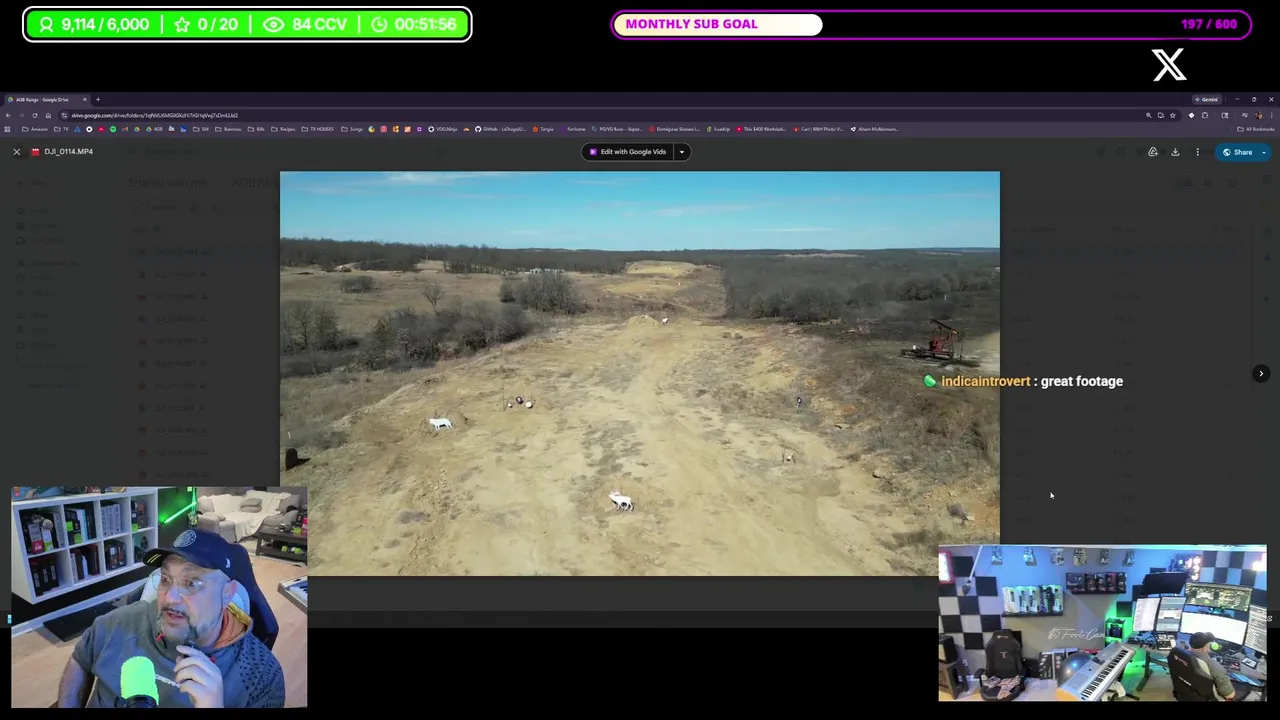1280x720 pixels.
Task: Open the Bills bookmarks folder
Action: point(256,129)
